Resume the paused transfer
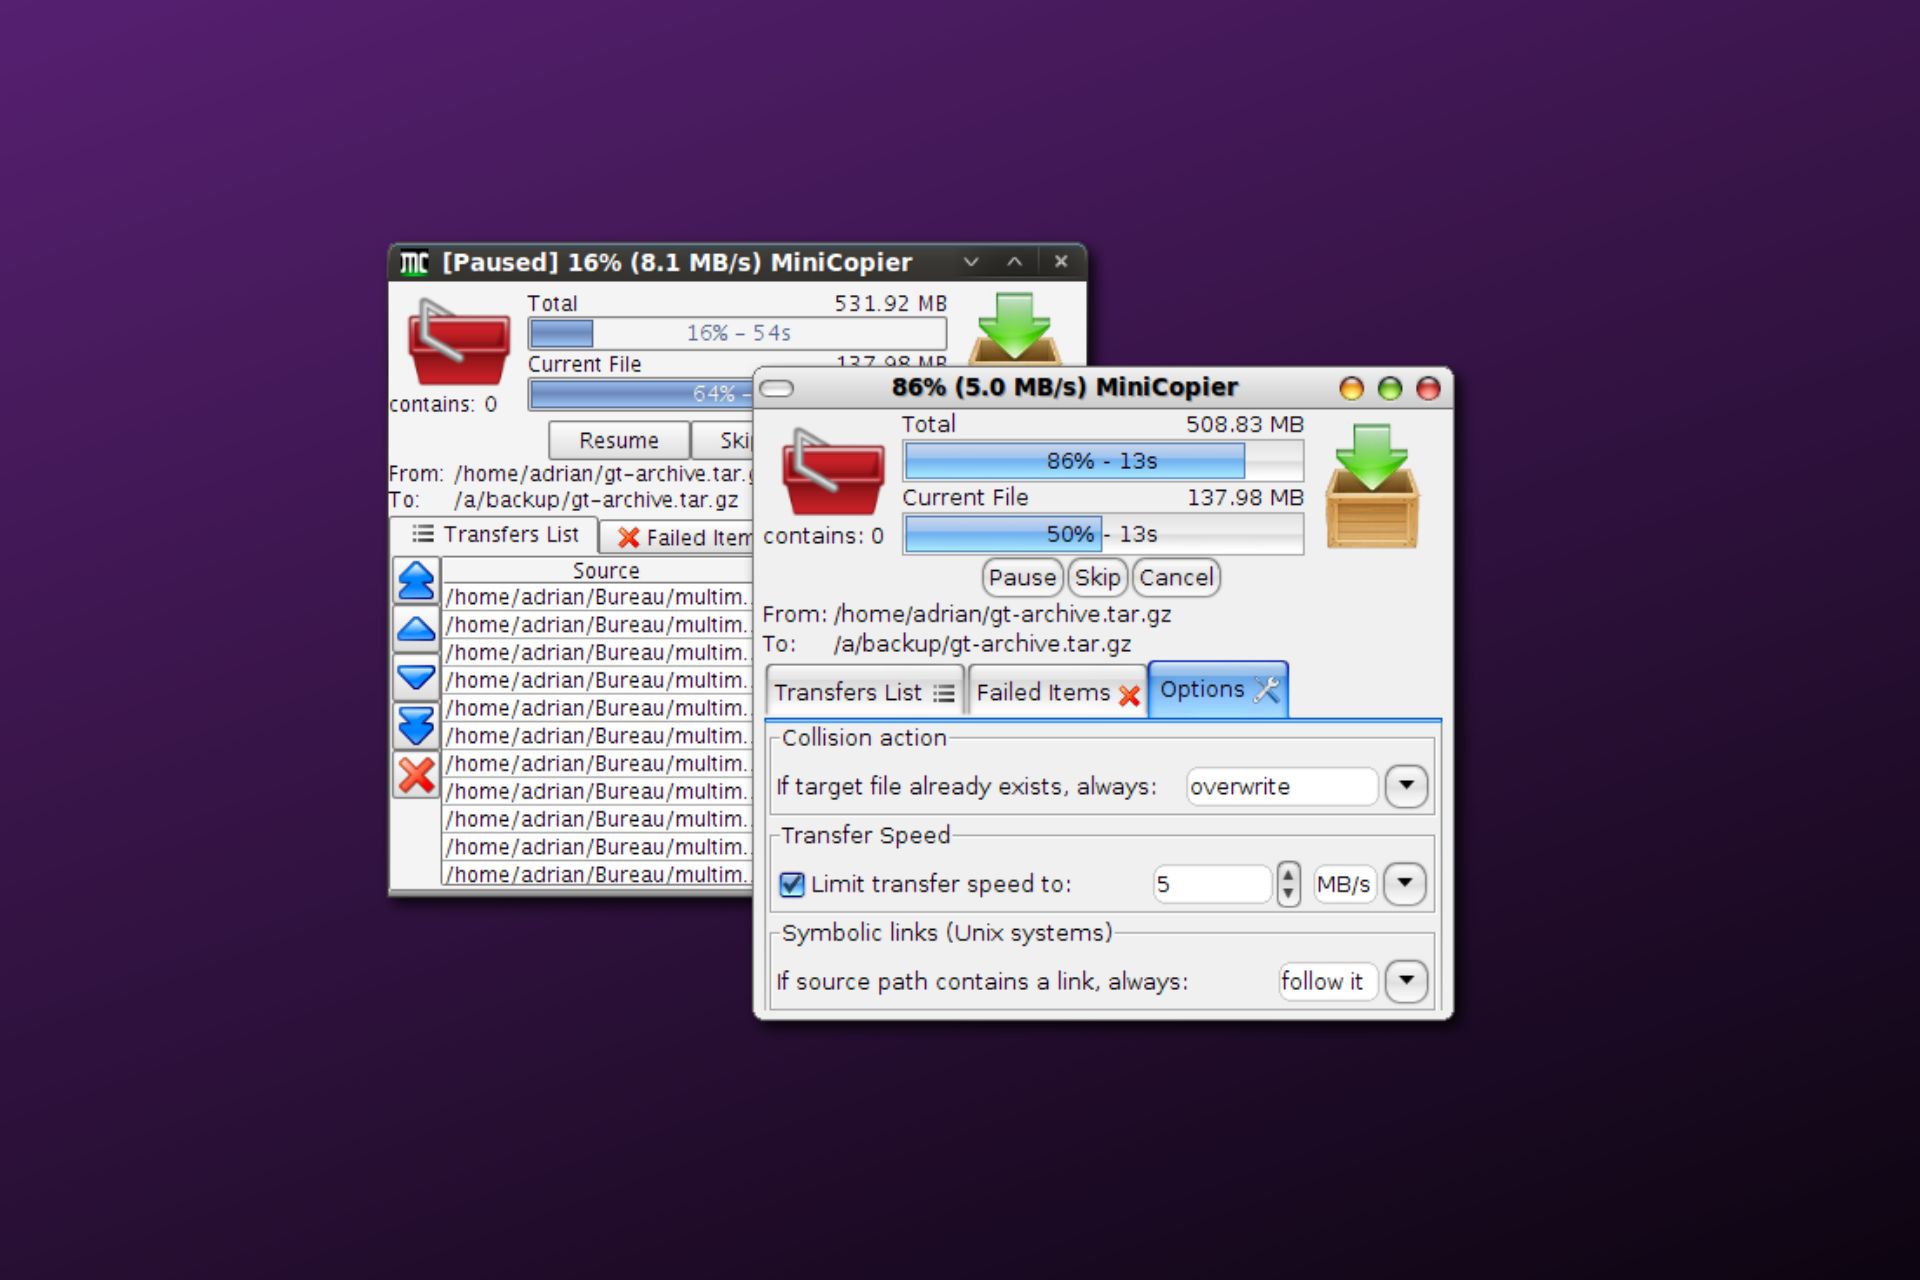Image resolution: width=1920 pixels, height=1280 pixels. pos(618,440)
